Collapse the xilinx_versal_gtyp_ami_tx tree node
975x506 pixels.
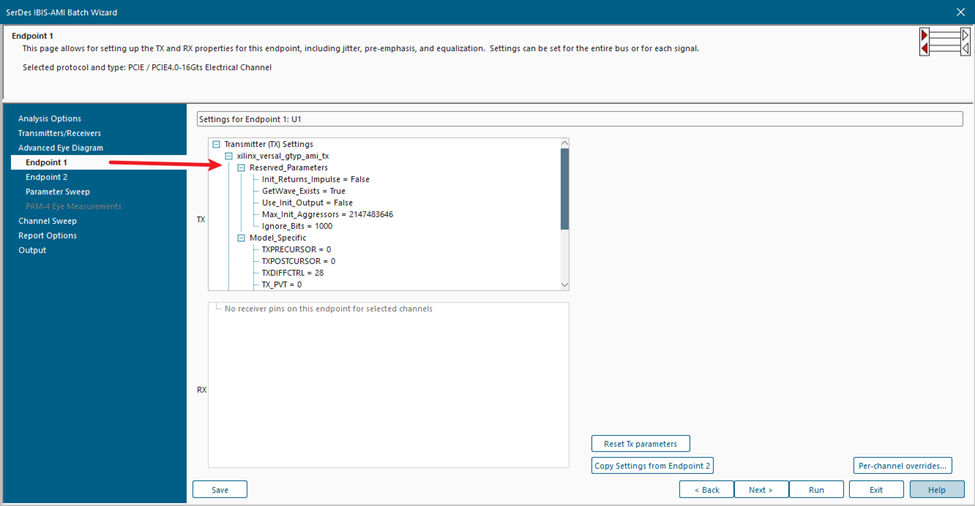point(229,156)
